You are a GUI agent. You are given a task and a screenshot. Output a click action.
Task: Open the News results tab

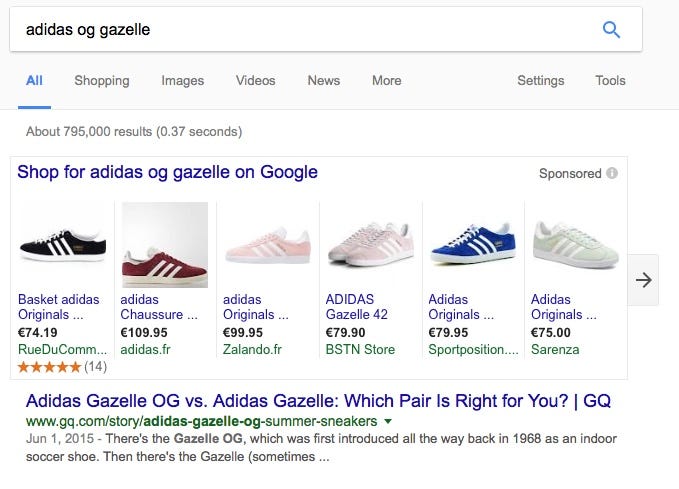324,81
